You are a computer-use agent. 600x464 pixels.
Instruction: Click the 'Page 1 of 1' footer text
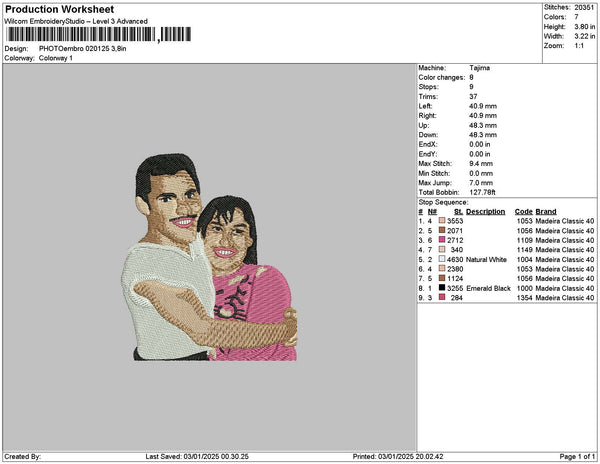coord(577,457)
